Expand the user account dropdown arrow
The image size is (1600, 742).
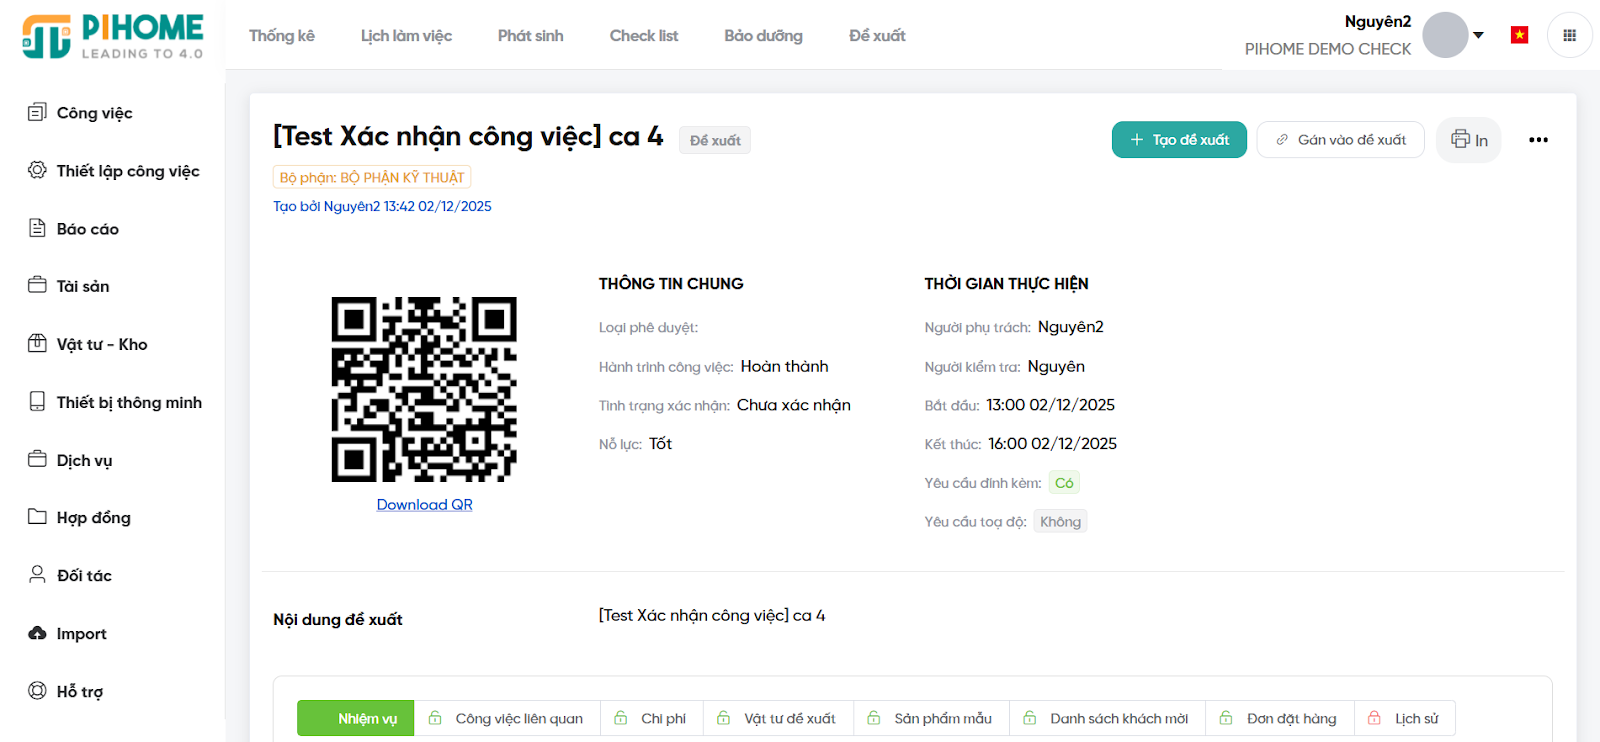pyautogui.click(x=1478, y=35)
